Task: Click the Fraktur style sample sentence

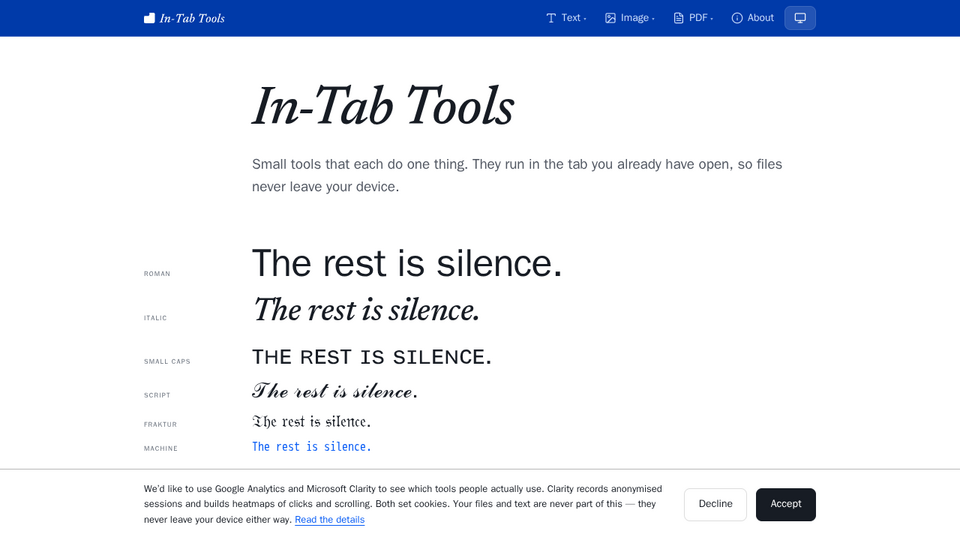Action: click(x=312, y=422)
